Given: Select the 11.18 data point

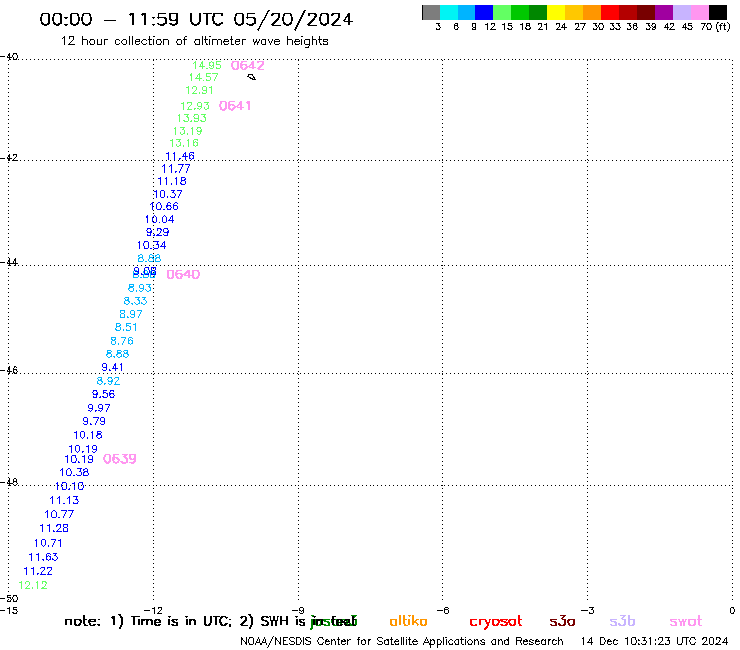Looking at the screenshot, I should point(172,181).
